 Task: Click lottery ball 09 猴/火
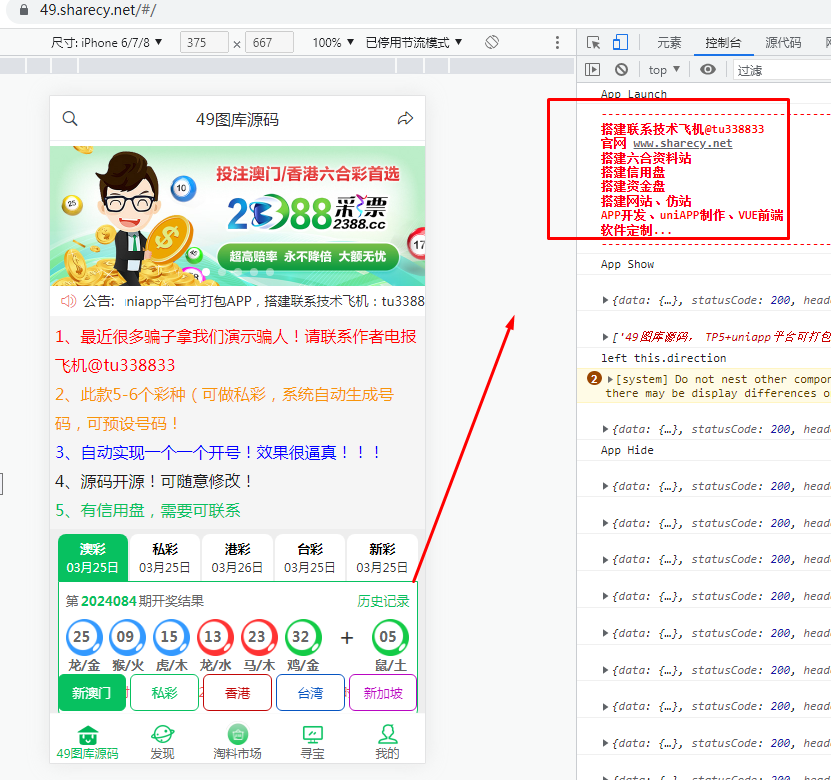click(x=127, y=637)
